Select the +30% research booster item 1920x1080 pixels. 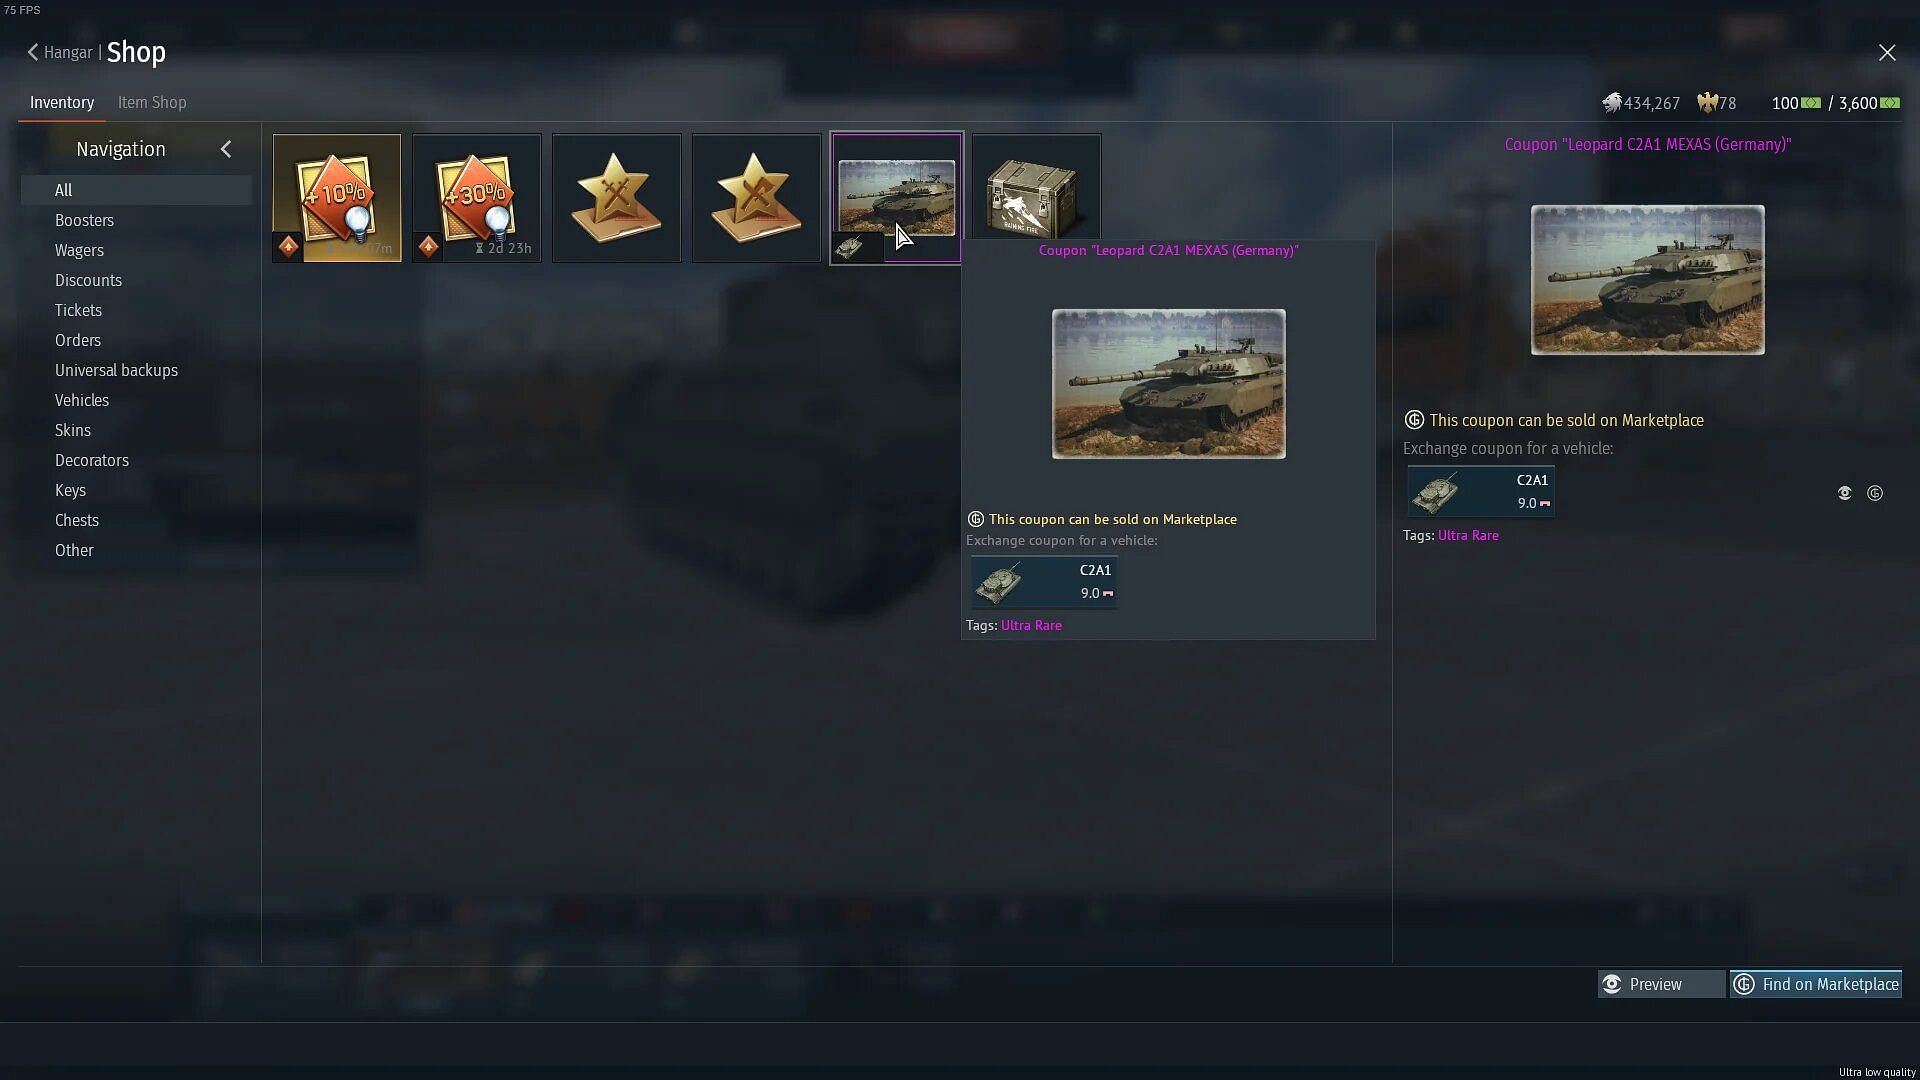pyautogui.click(x=477, y=198)
